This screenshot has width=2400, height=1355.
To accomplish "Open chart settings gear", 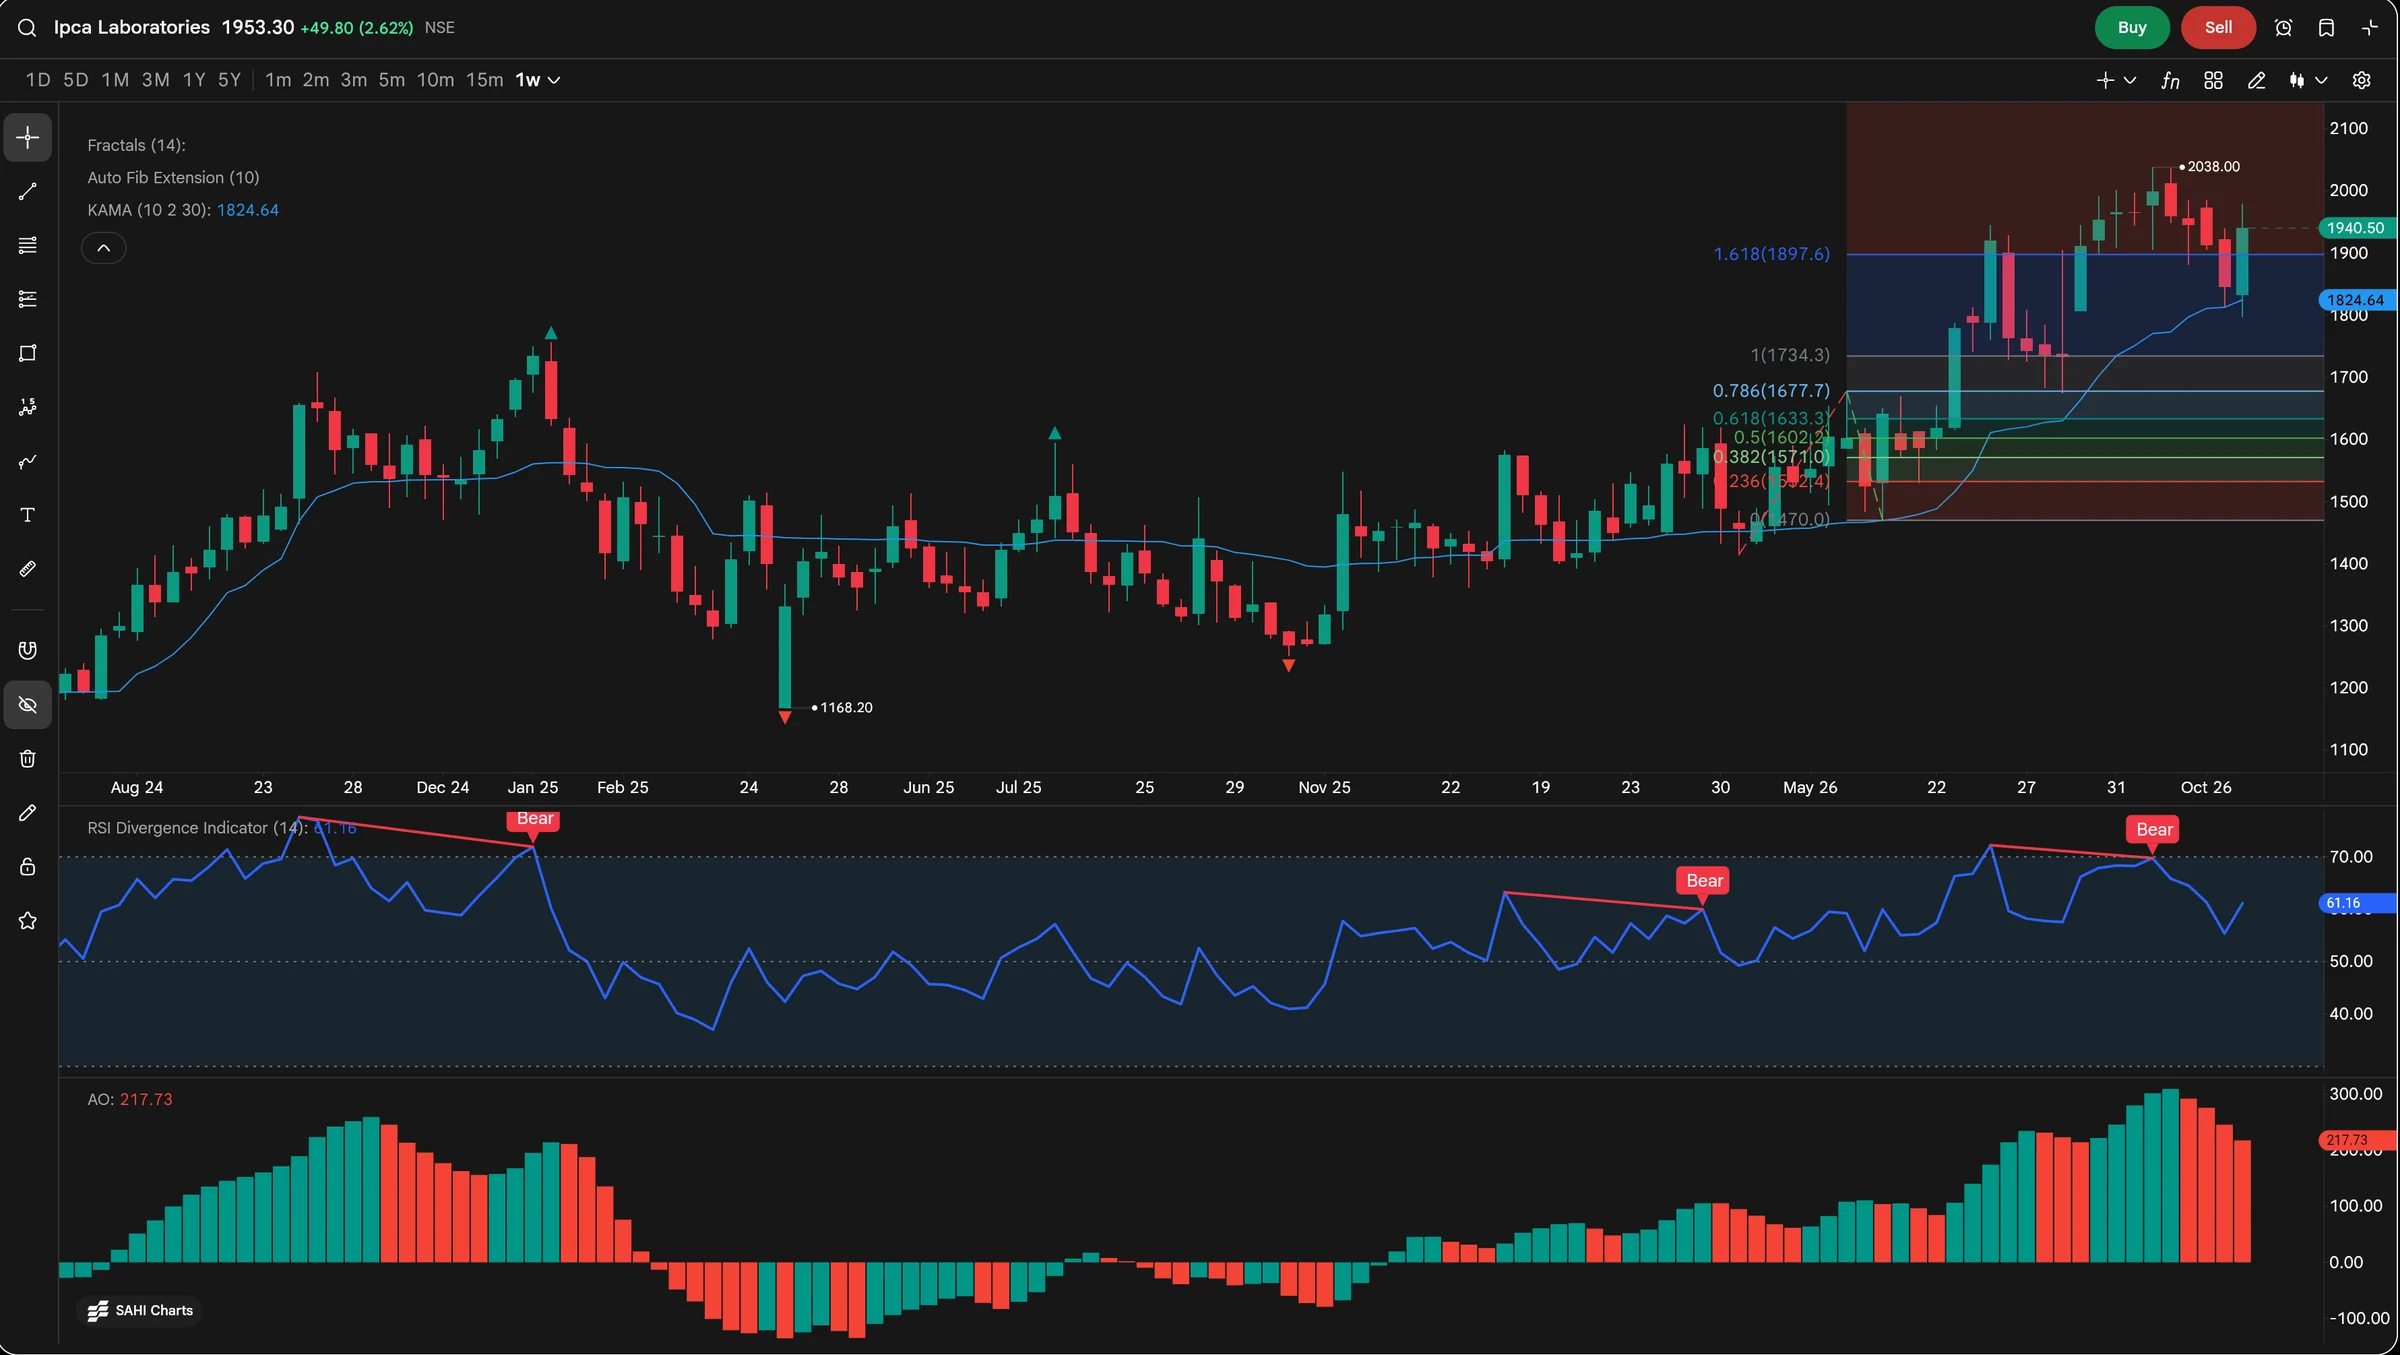I will 2362,81.
